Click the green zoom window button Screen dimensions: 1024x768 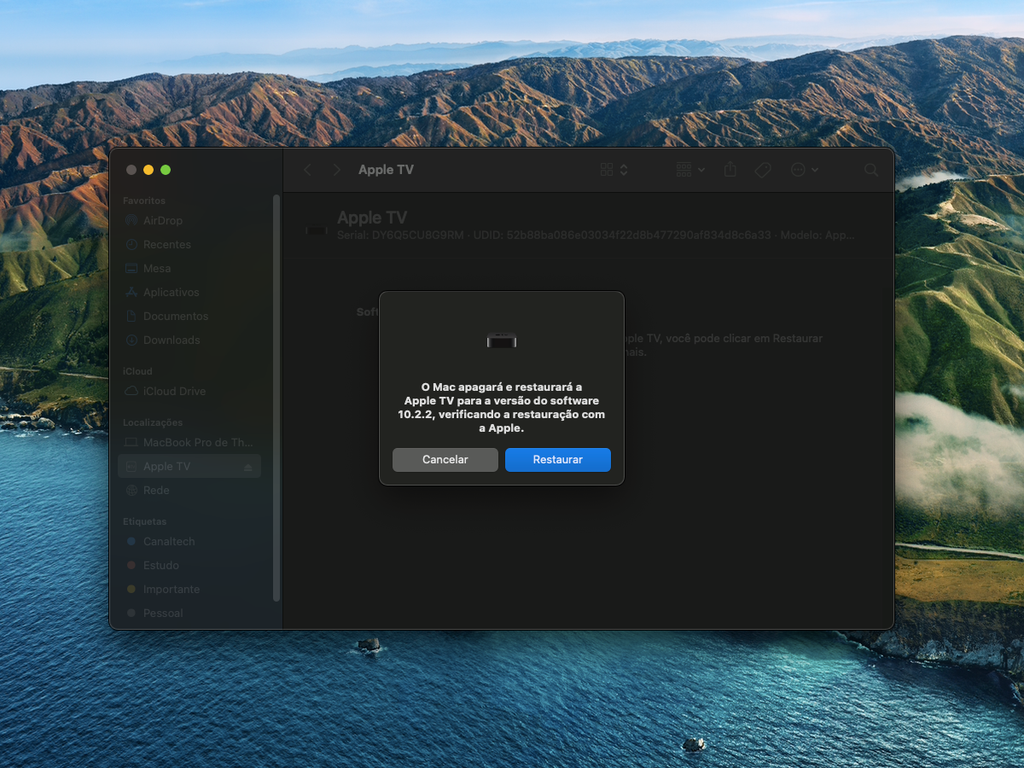click(x=165, y=170)
